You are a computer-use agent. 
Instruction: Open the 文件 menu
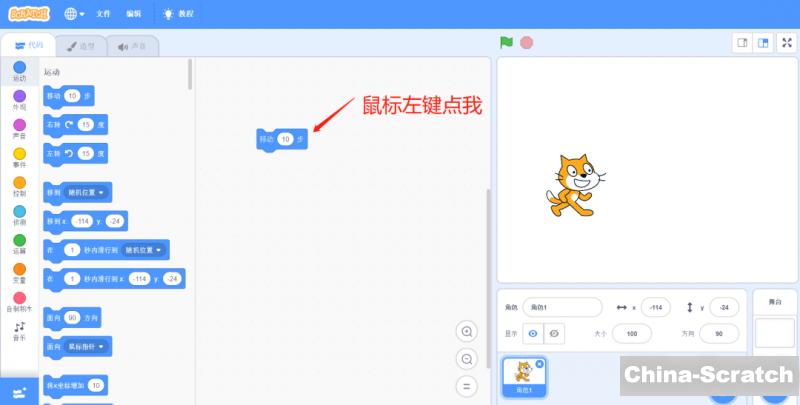(x=104, y=14)
